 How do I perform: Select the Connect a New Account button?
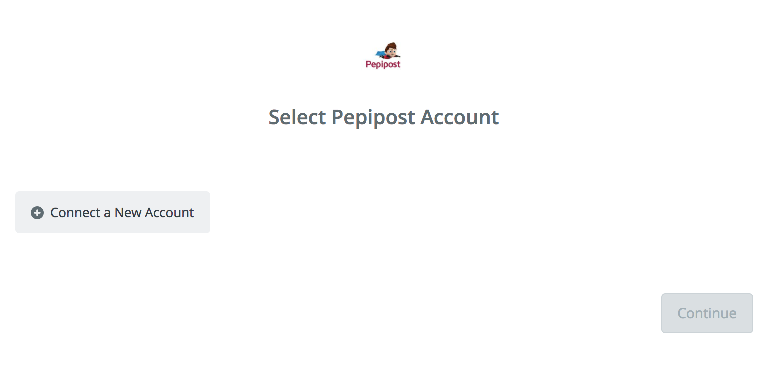click(113, 212)
